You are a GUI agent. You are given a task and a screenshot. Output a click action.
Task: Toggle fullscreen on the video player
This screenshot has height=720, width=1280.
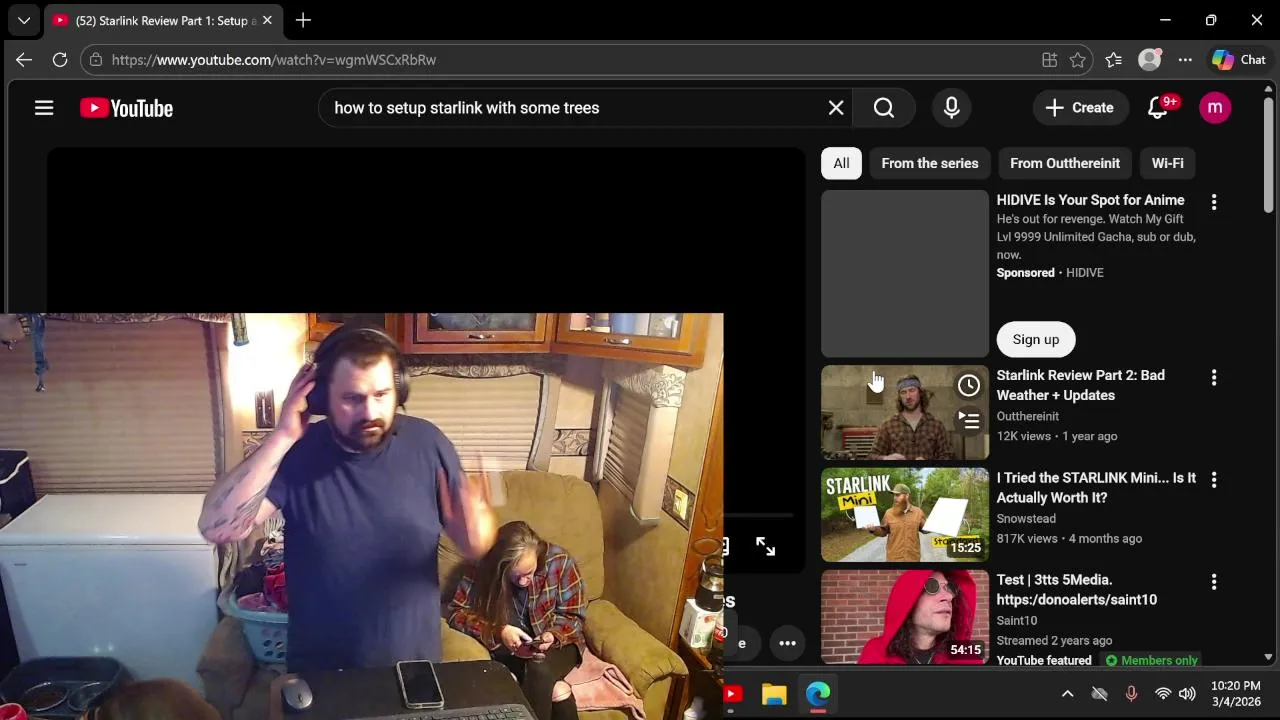765,546
